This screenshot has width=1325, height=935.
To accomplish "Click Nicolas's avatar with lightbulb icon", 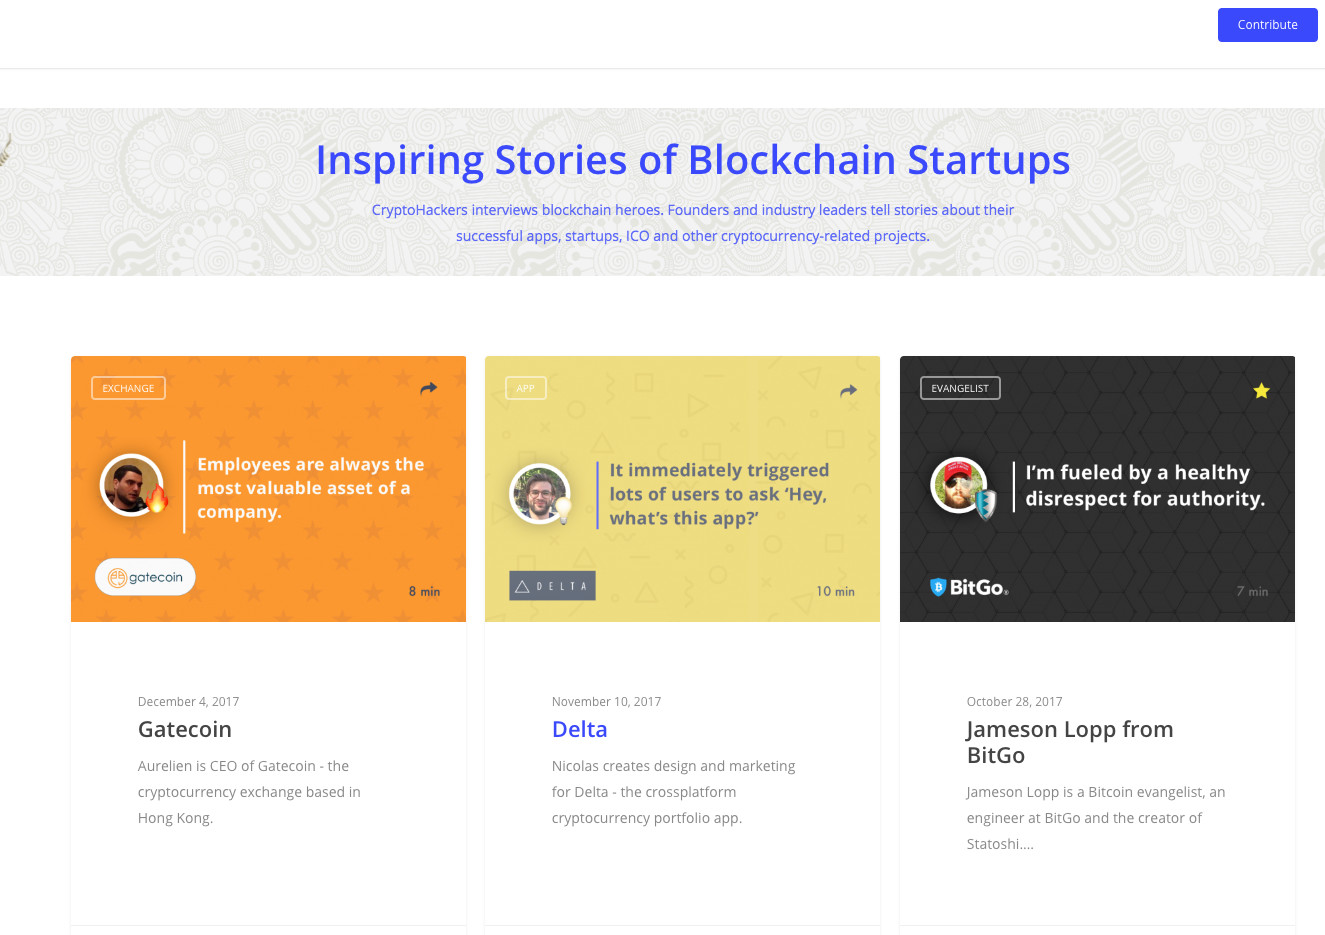I will pos(542,494).
